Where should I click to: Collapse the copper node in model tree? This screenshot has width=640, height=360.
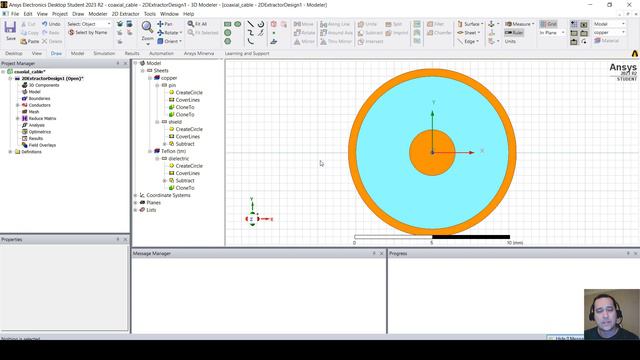pos(150,78)
